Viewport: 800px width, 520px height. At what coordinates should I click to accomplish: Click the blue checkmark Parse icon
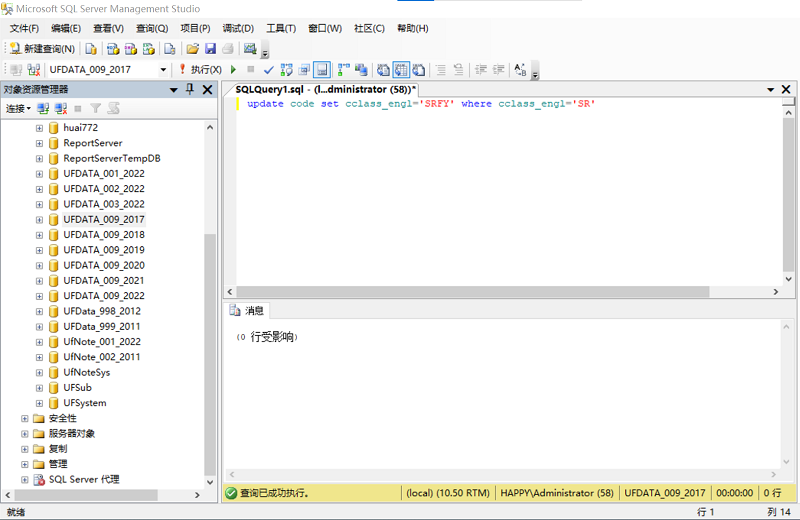tap(268, 70)
